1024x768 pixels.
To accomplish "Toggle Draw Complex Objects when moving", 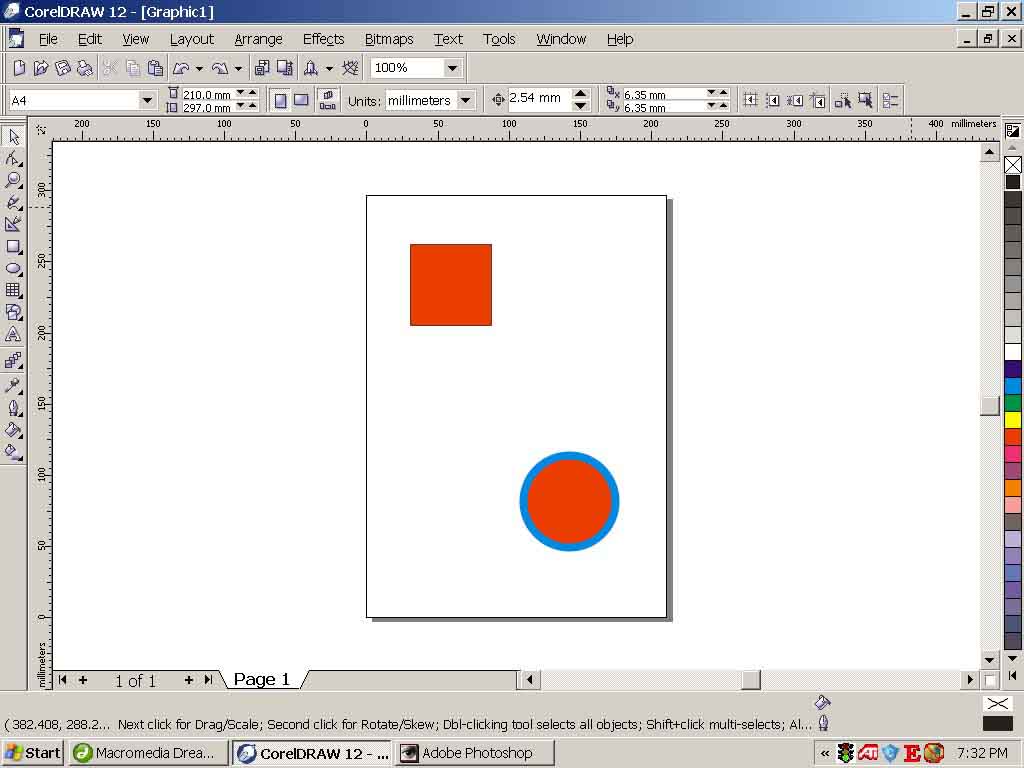I will (x=842, y=101).
